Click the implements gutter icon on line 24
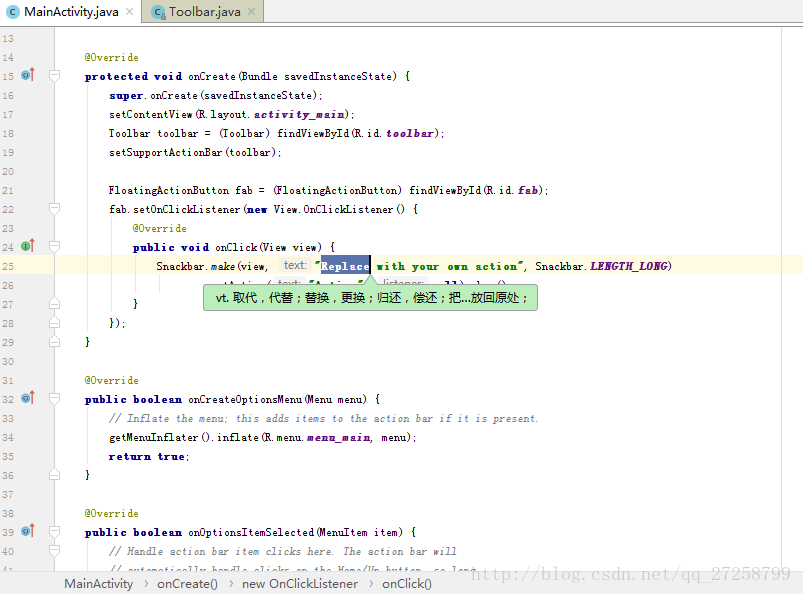 pyautogui.click(x=28, y=246)
